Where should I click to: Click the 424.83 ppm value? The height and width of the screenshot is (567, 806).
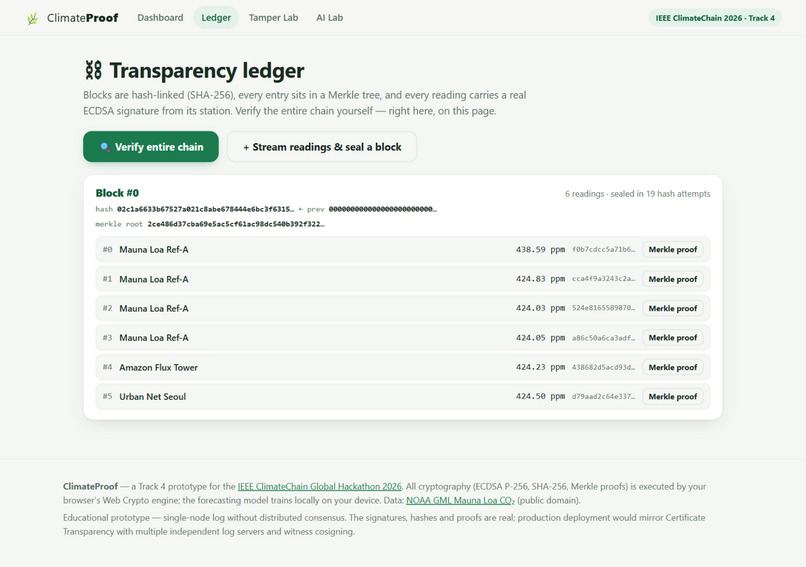[540, 279]
